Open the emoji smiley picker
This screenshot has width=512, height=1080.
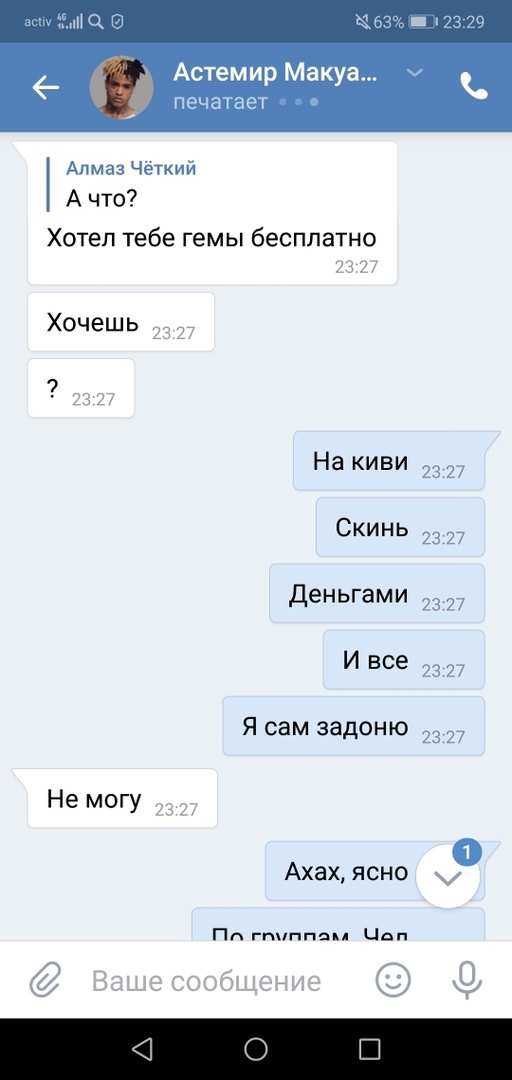(393, 980)
